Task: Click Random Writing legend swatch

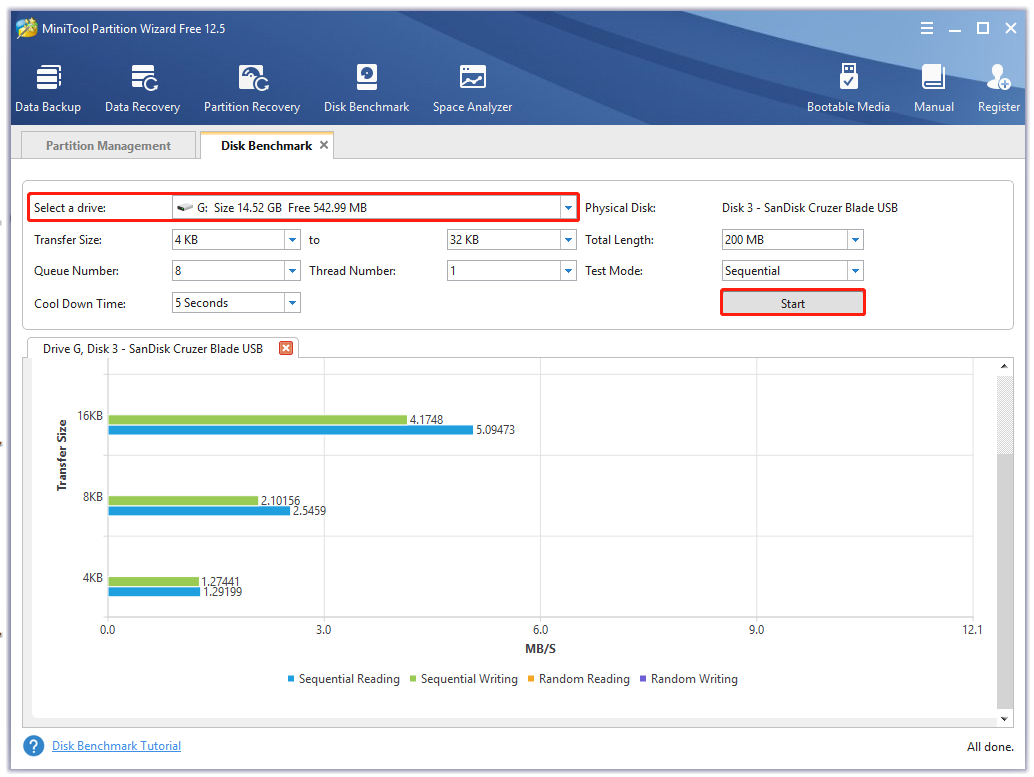Action: tap(643, 679)
